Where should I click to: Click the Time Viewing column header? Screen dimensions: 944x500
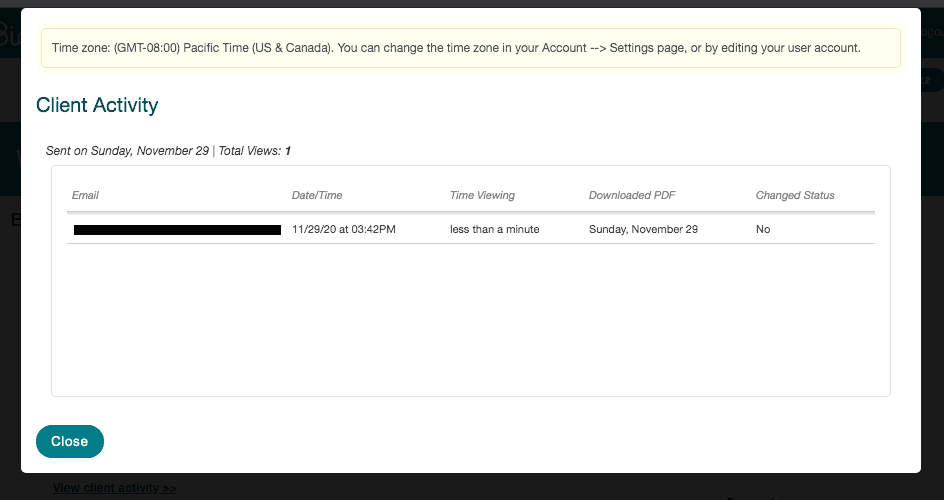pos(482,195)
